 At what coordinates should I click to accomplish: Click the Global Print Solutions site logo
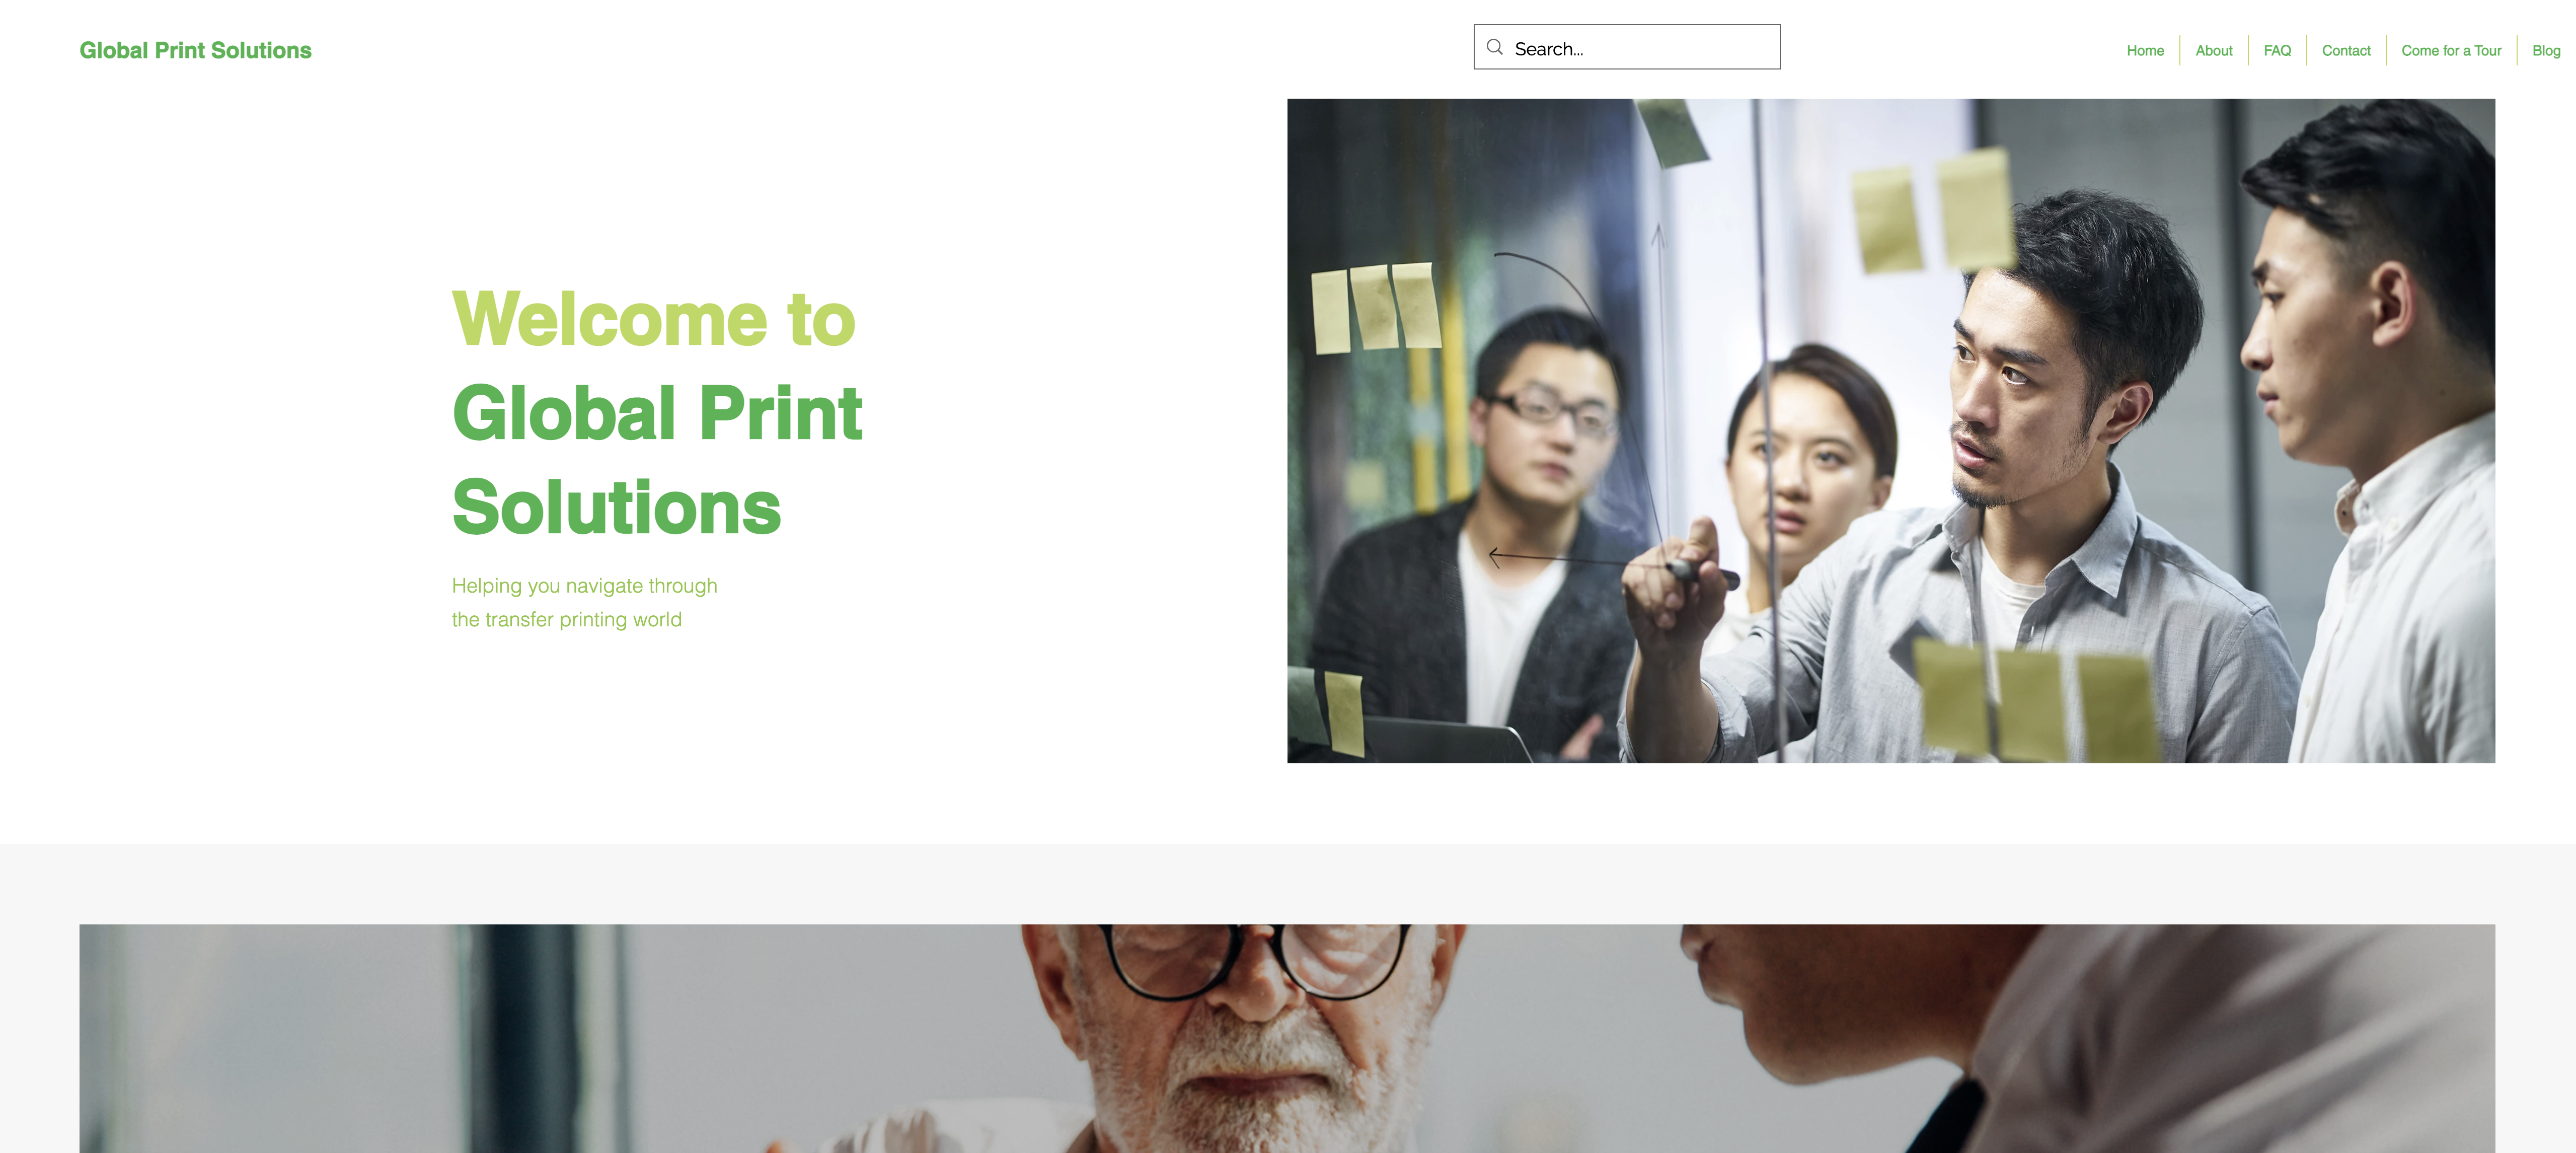tap(195, 50)
